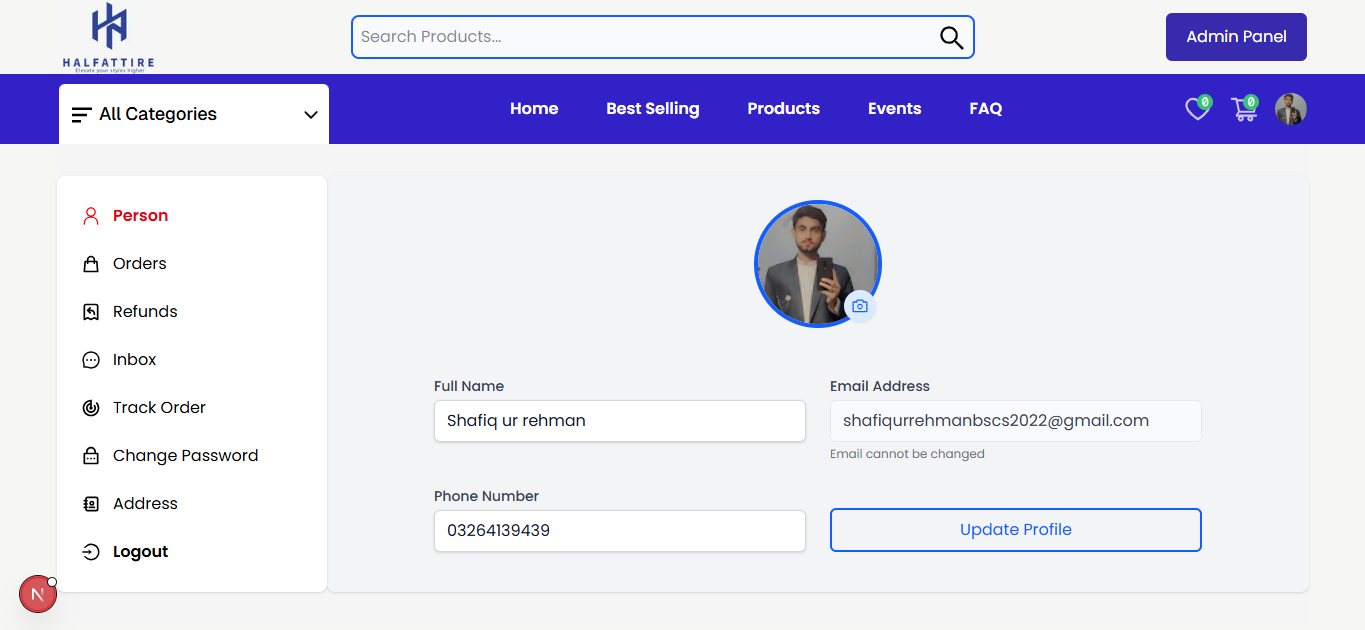Image resolution: width=1365 pixels, height=630 pixels.
Task: Go to the Home page
Action: [x=534, y=109]
